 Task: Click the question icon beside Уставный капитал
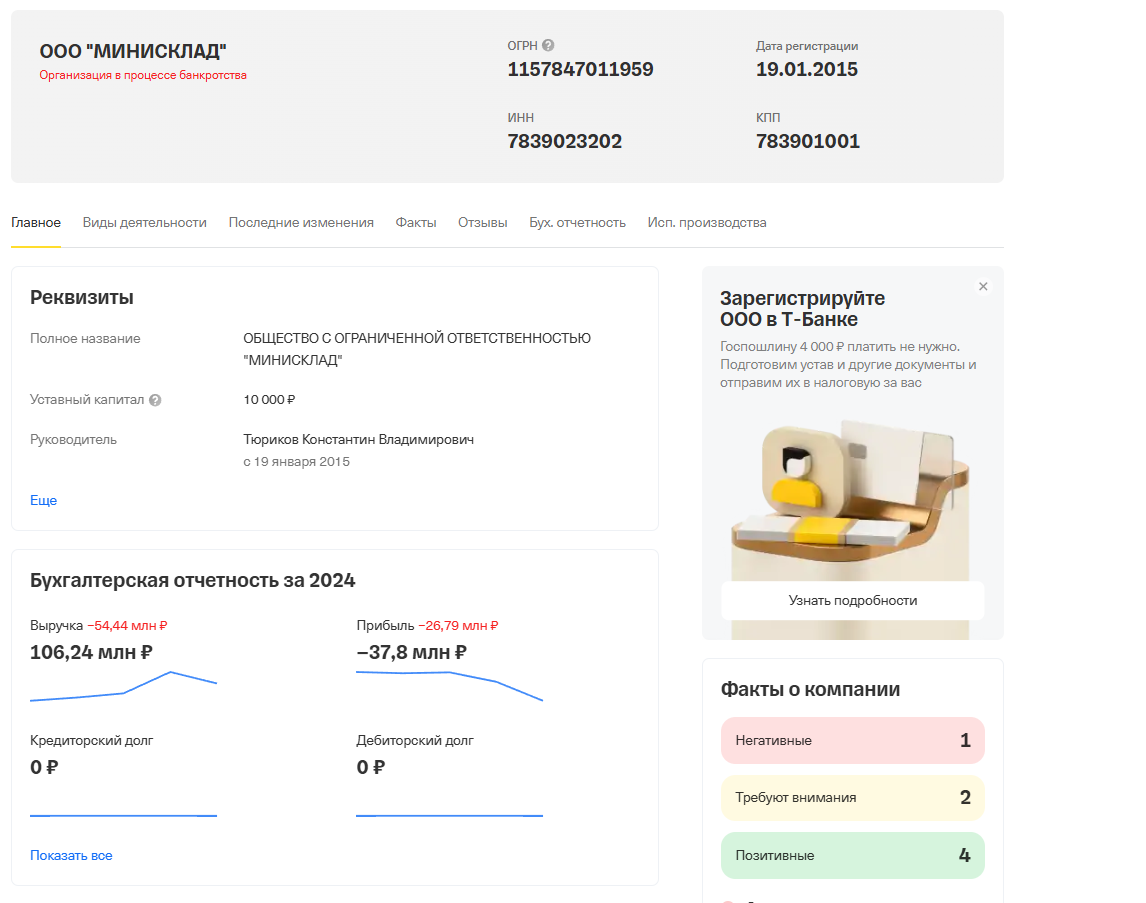click(155, 400)
